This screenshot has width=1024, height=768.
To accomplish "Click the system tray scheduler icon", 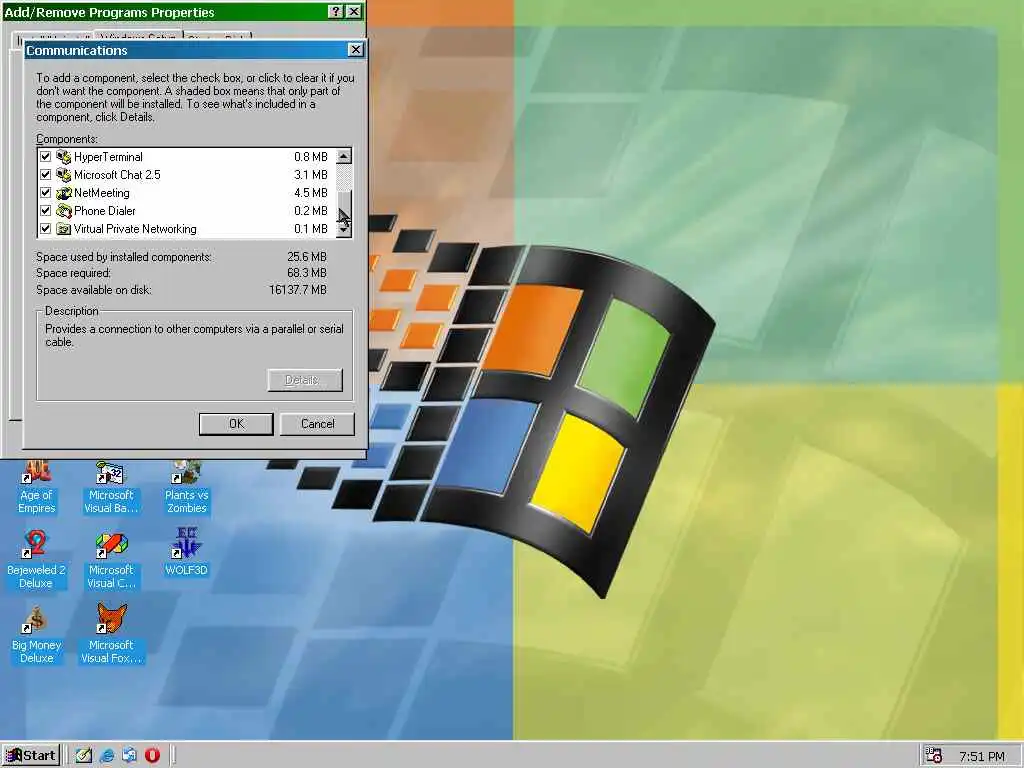I will [935, 756].
